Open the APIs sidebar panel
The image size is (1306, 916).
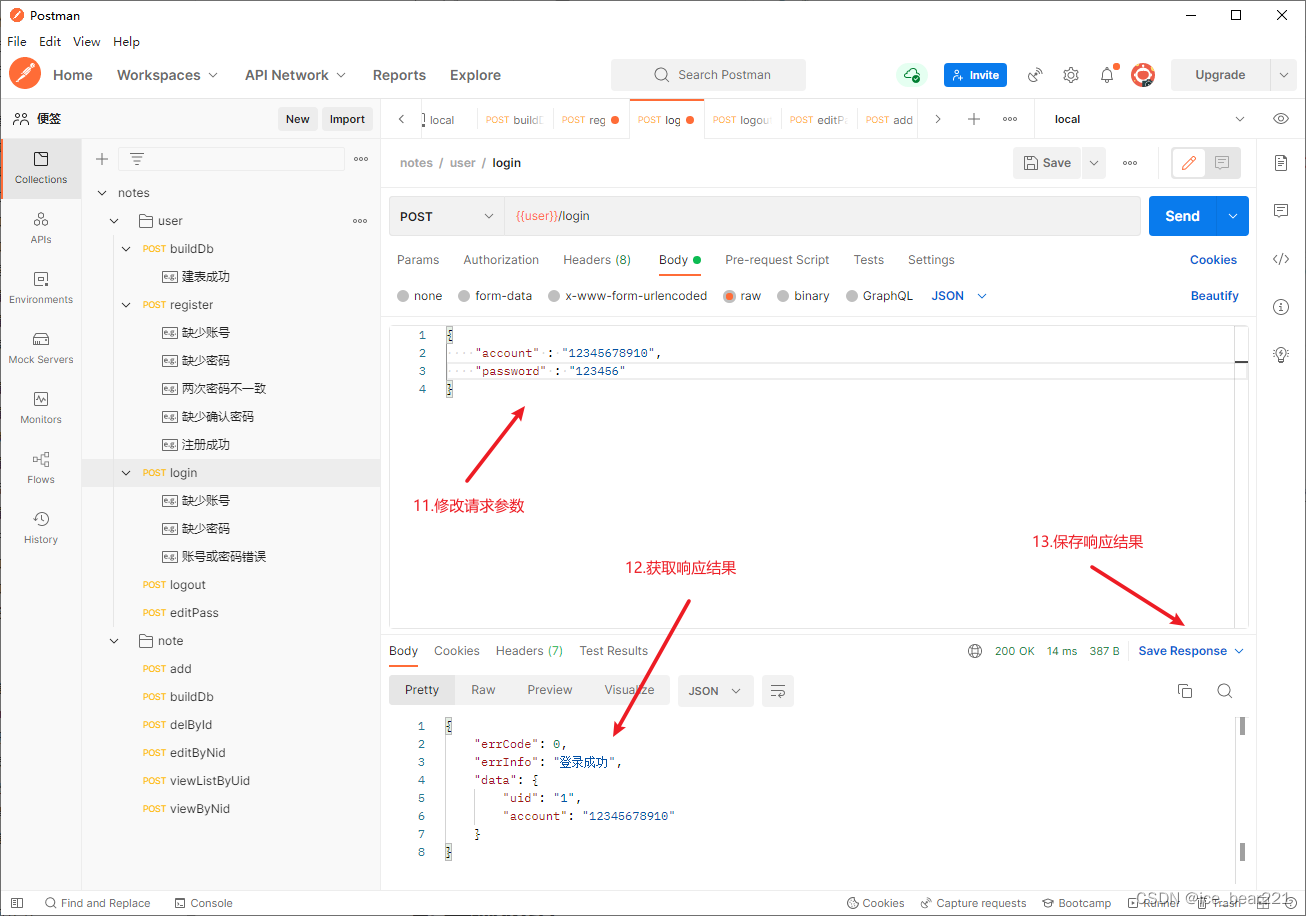[41, 228]
